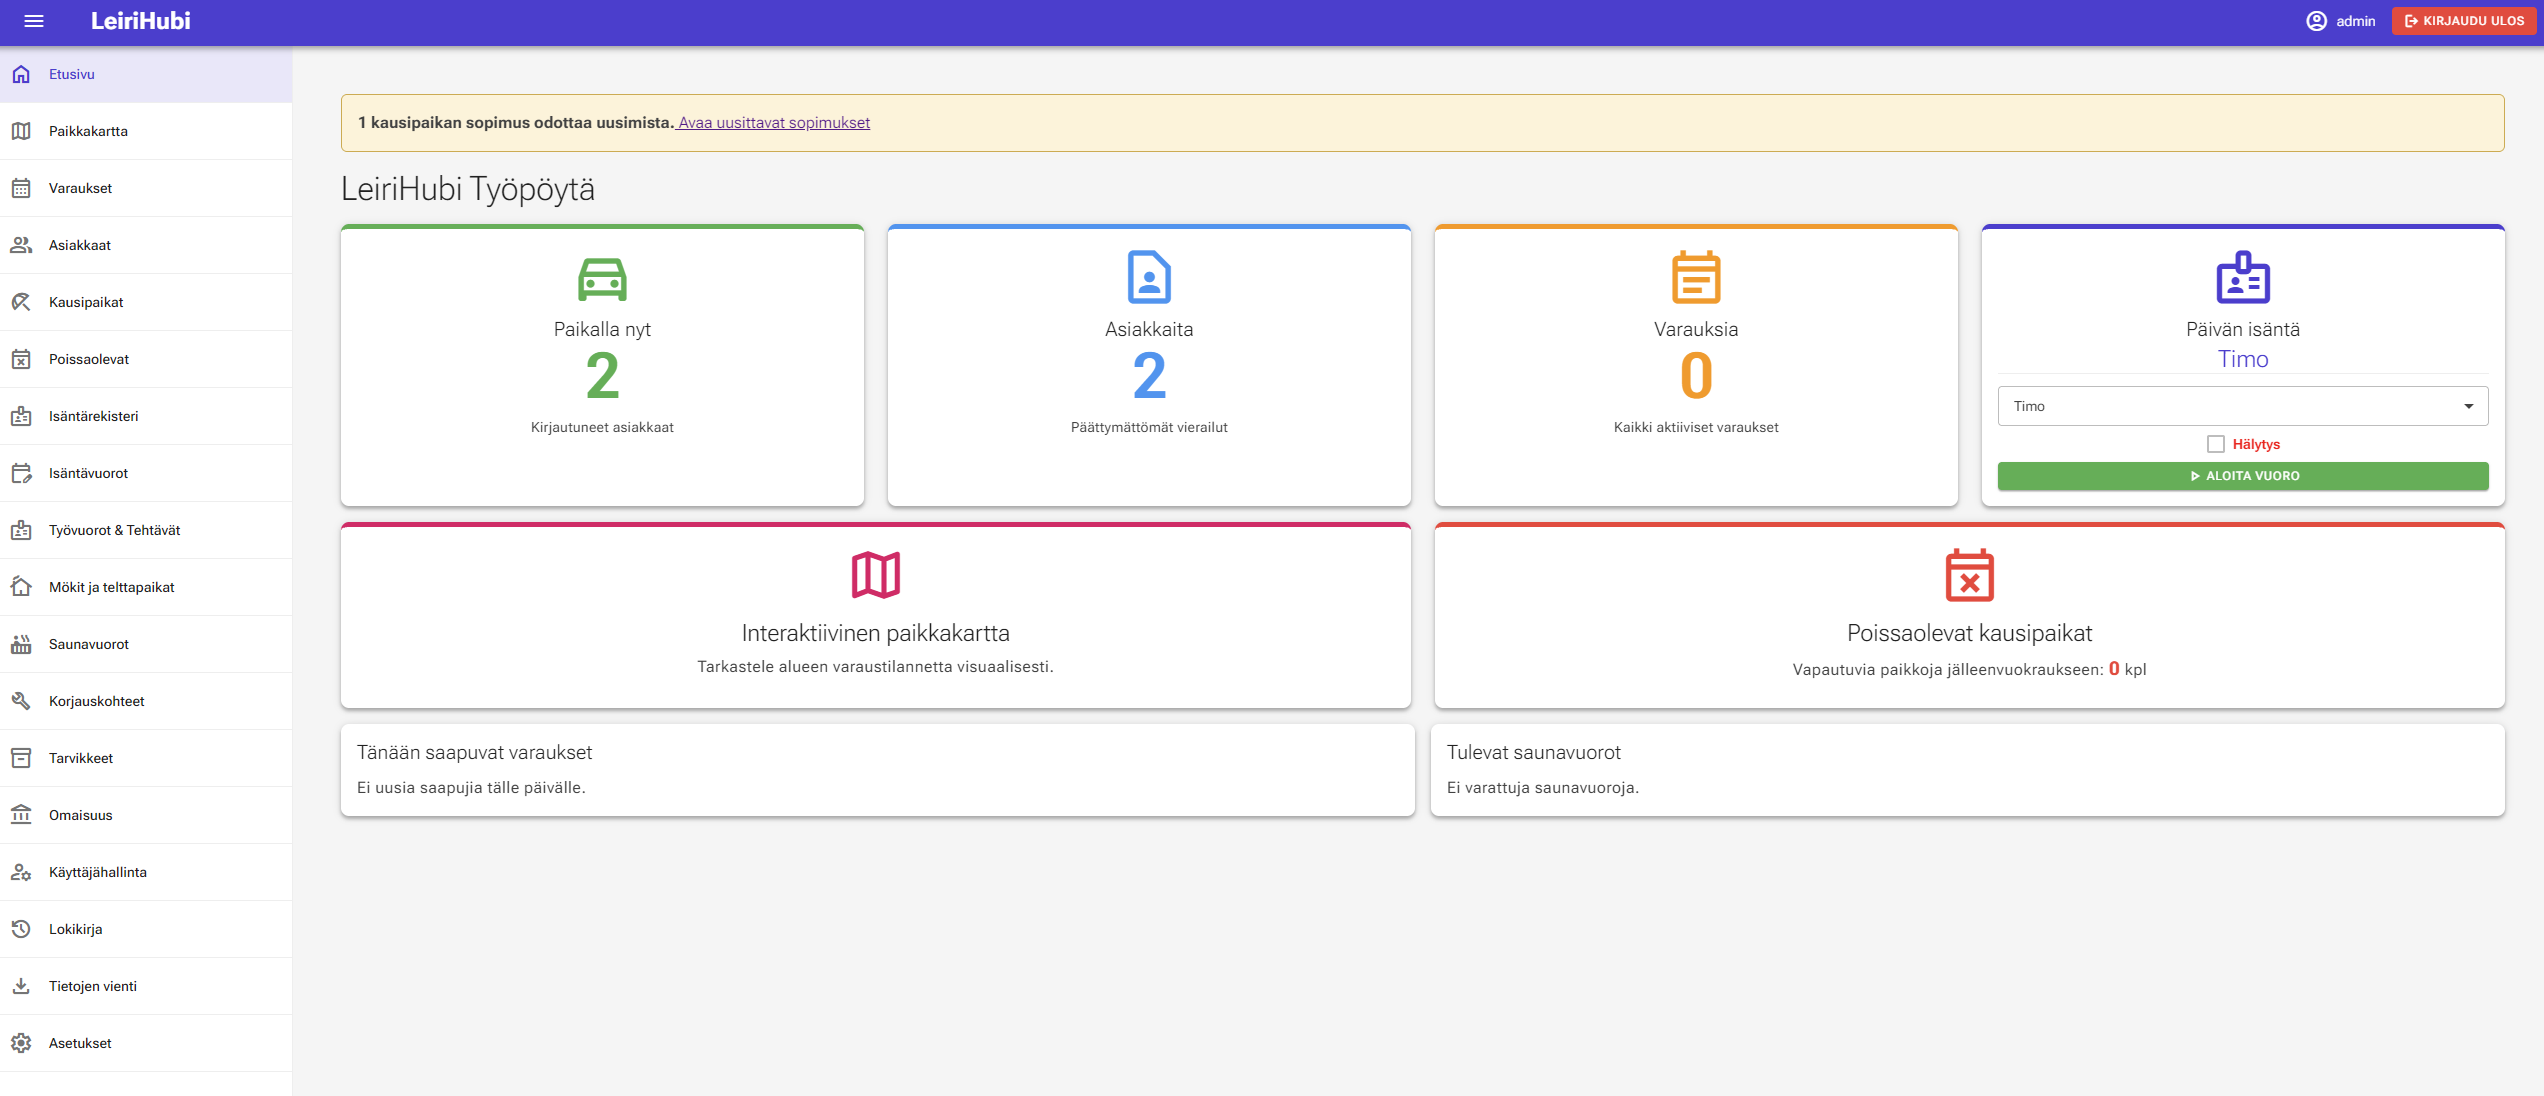Click the LeiriHubi logo title
The width and height of the screenshot is (2544, 1096).
(x=141, y=21)
